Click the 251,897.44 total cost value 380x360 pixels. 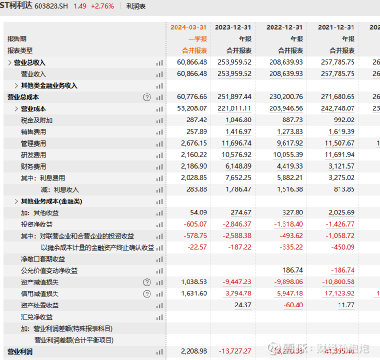click(234, 97)
